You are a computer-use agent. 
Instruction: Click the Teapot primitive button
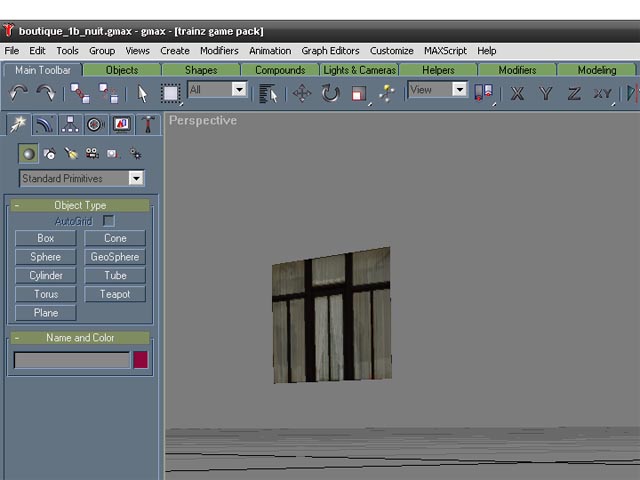tap(115, 294)
